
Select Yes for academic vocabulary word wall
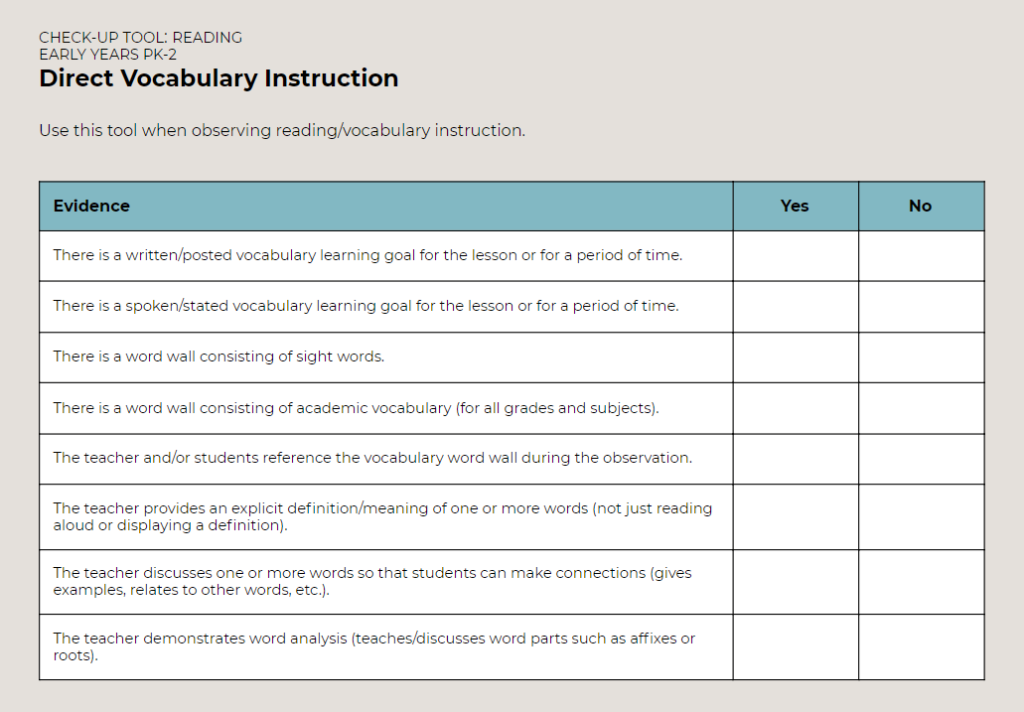795,408
